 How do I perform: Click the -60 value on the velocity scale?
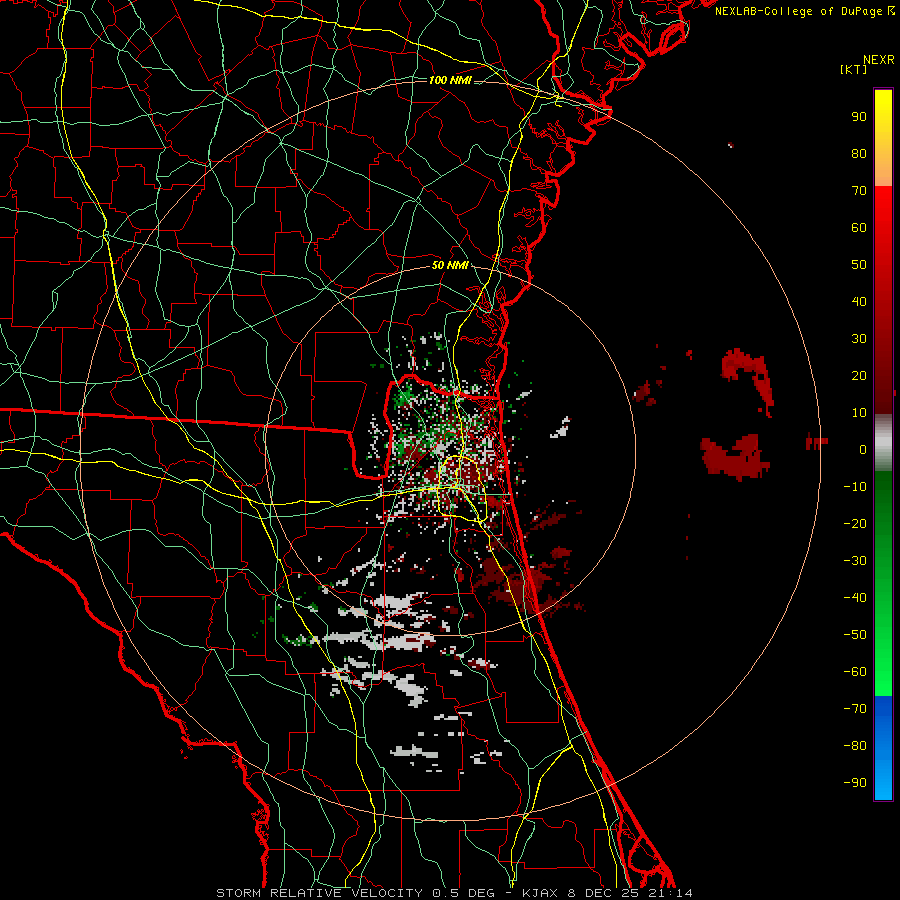855,672
